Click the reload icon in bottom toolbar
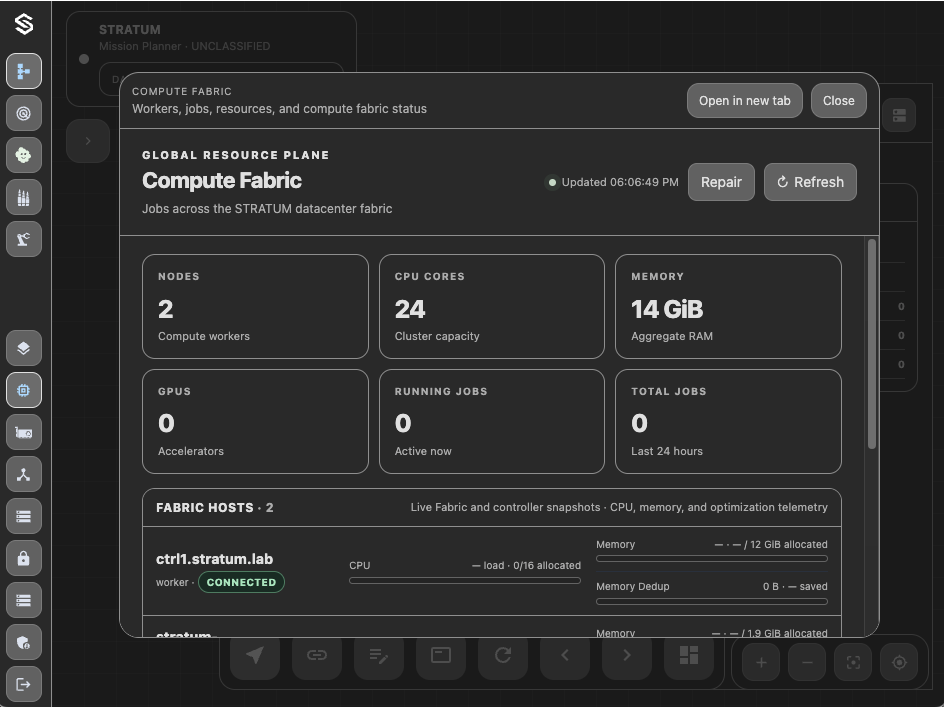The image size is (944, 707). pos(503,656)
